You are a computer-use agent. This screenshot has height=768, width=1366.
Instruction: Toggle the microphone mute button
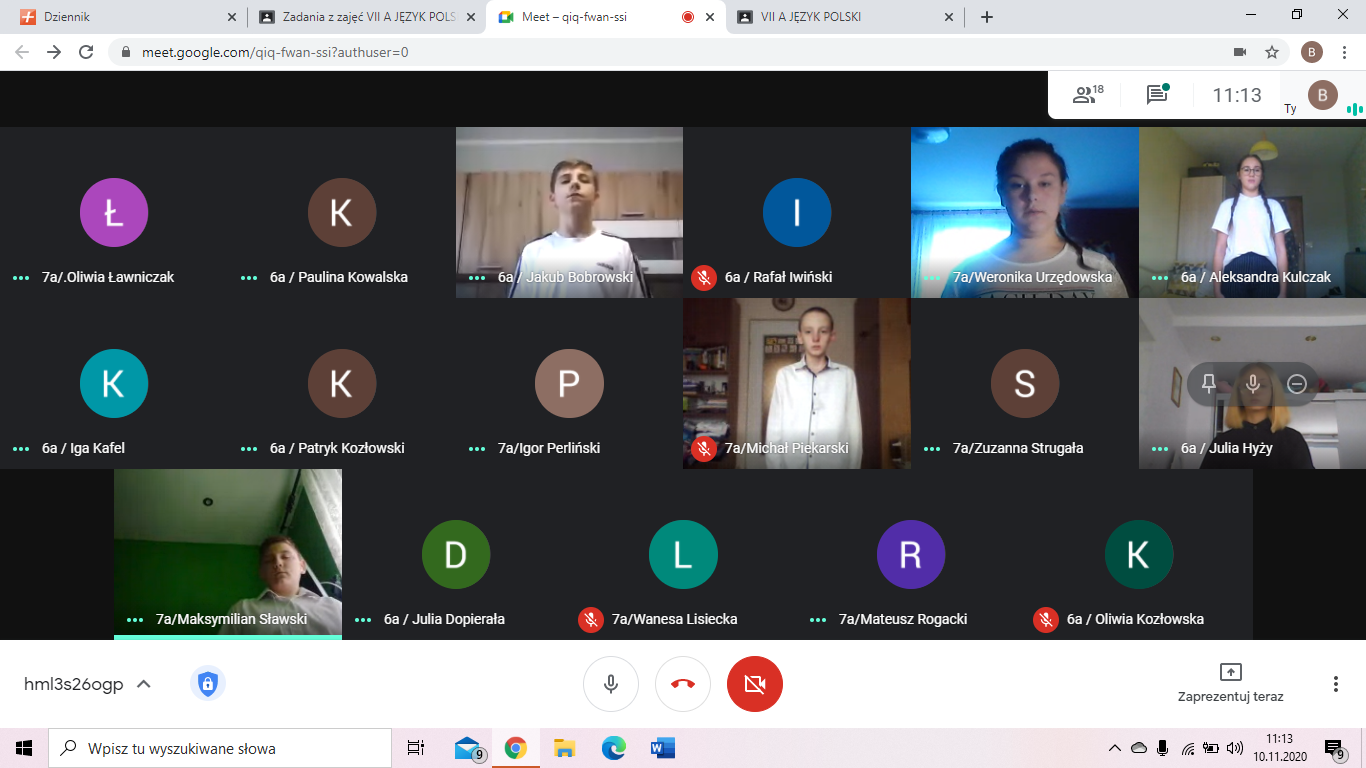pyautogui.click(x=611, y=684)
